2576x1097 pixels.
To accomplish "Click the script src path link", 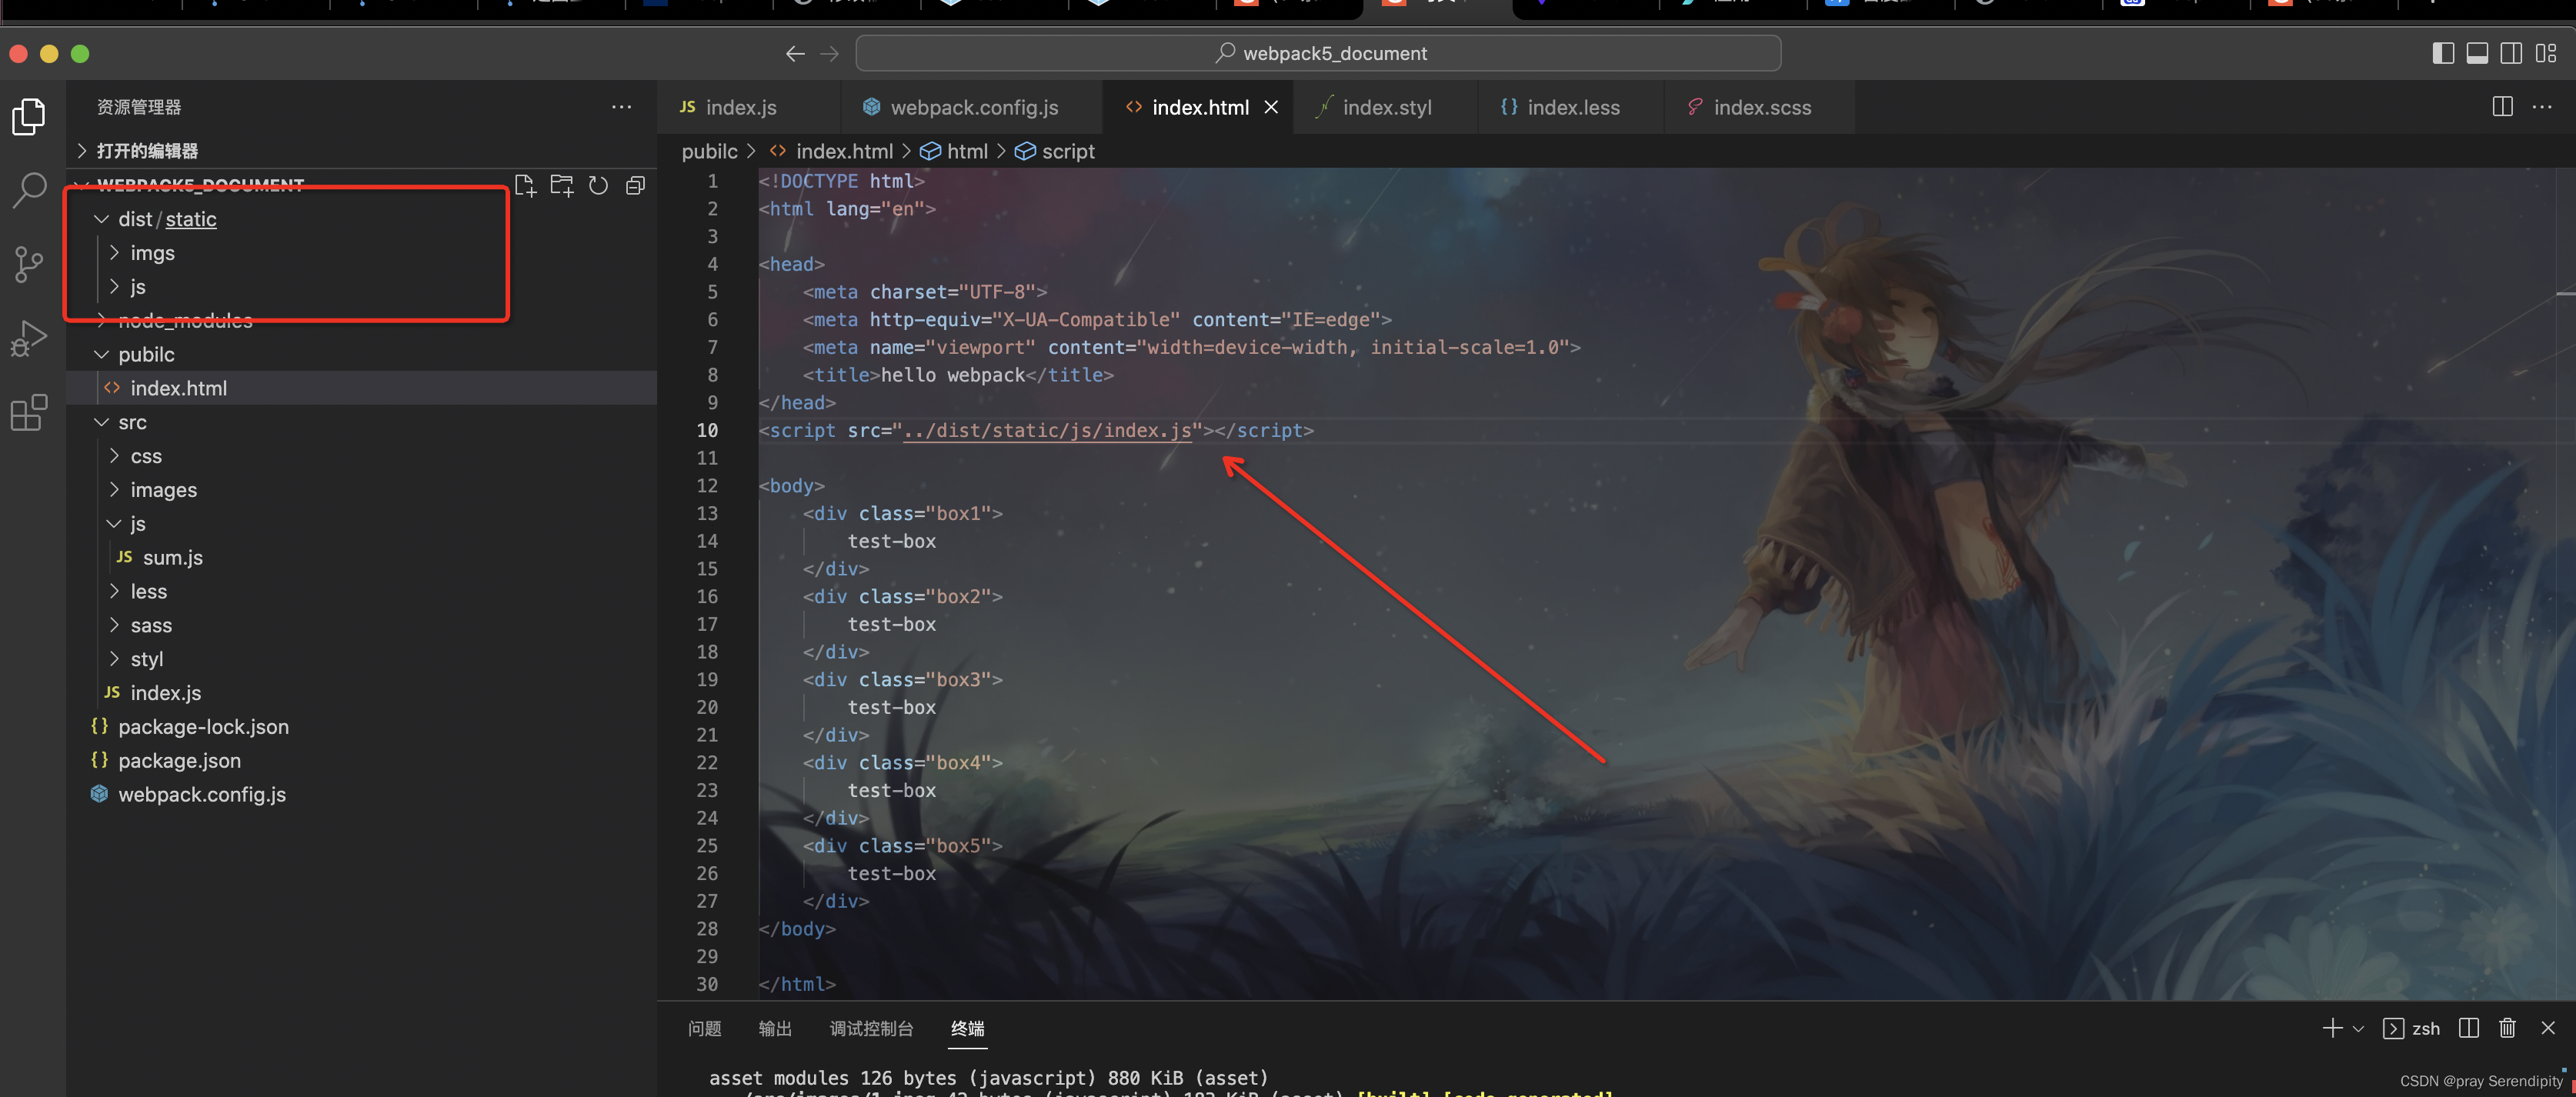I will [x=1047, y=431].
